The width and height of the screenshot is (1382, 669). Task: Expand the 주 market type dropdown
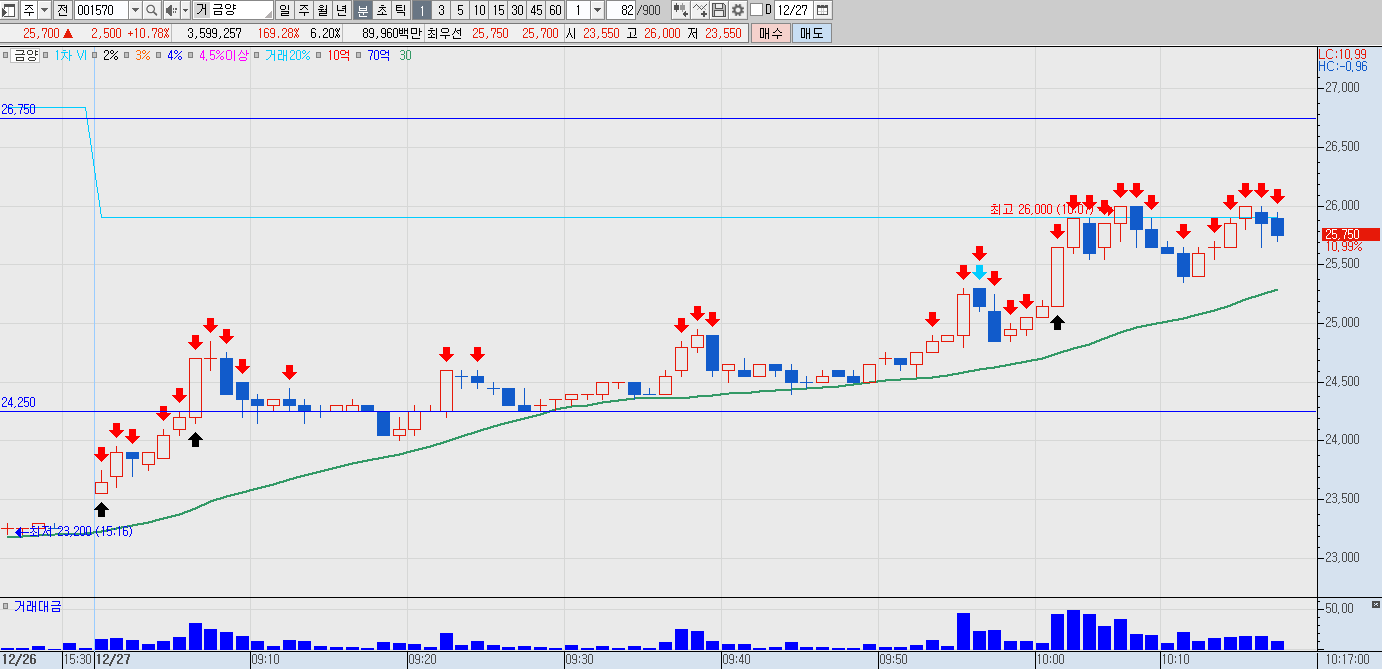click(44, 11)
